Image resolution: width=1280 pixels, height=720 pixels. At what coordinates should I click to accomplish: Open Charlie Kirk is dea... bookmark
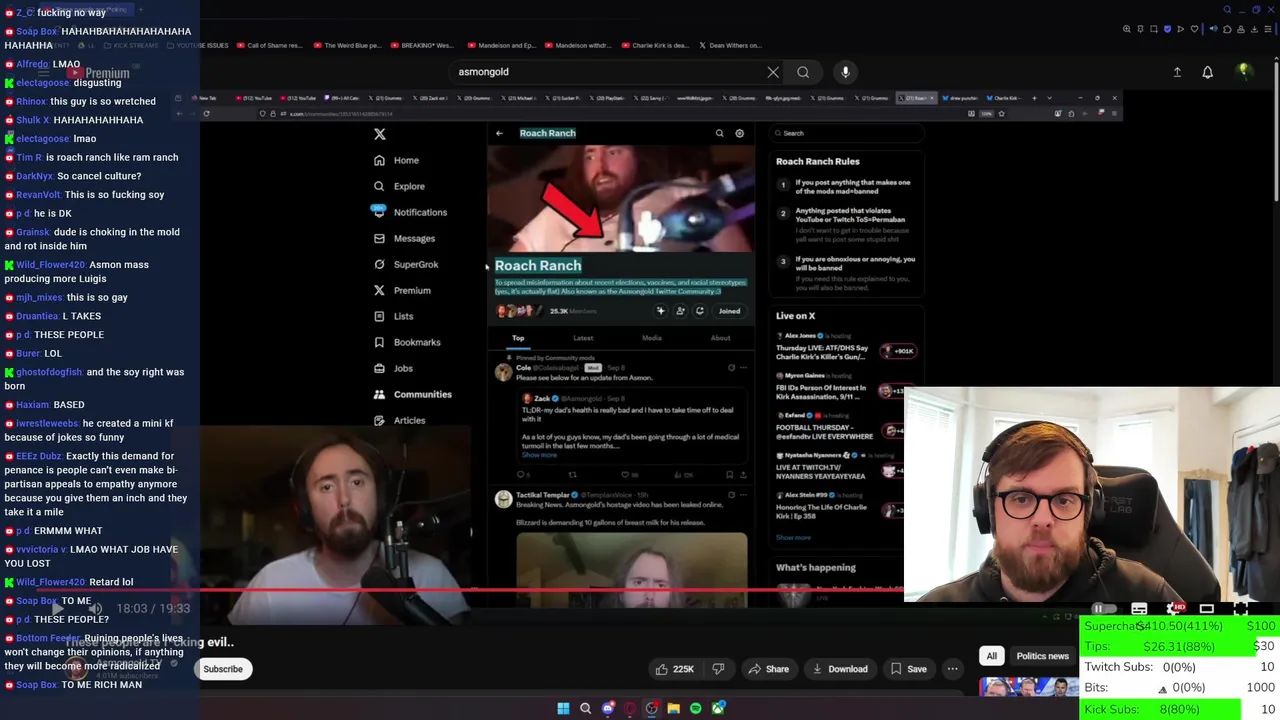655,45
